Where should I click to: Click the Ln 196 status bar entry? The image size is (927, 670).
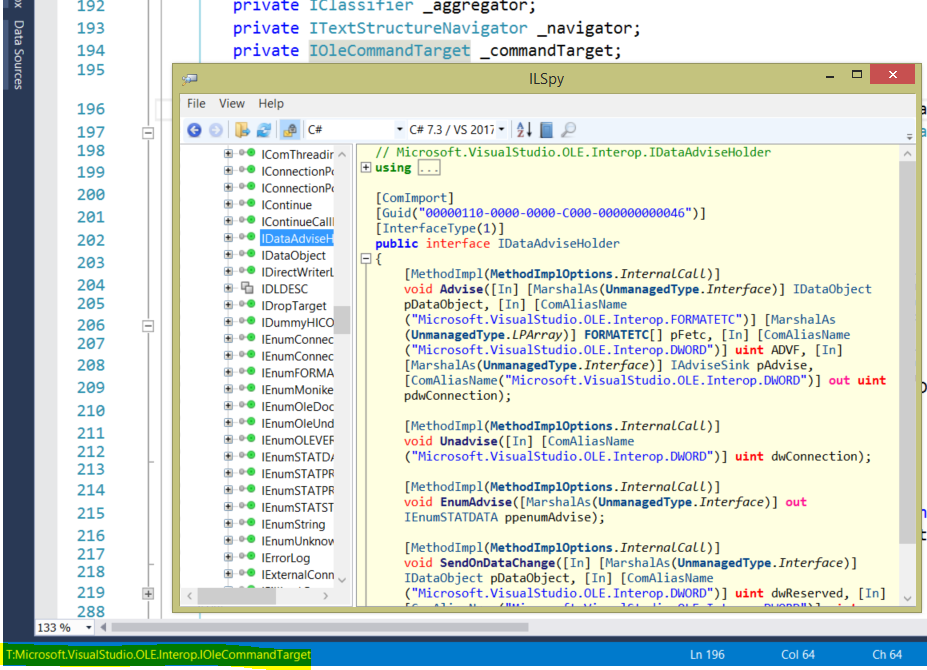(707, 655)
